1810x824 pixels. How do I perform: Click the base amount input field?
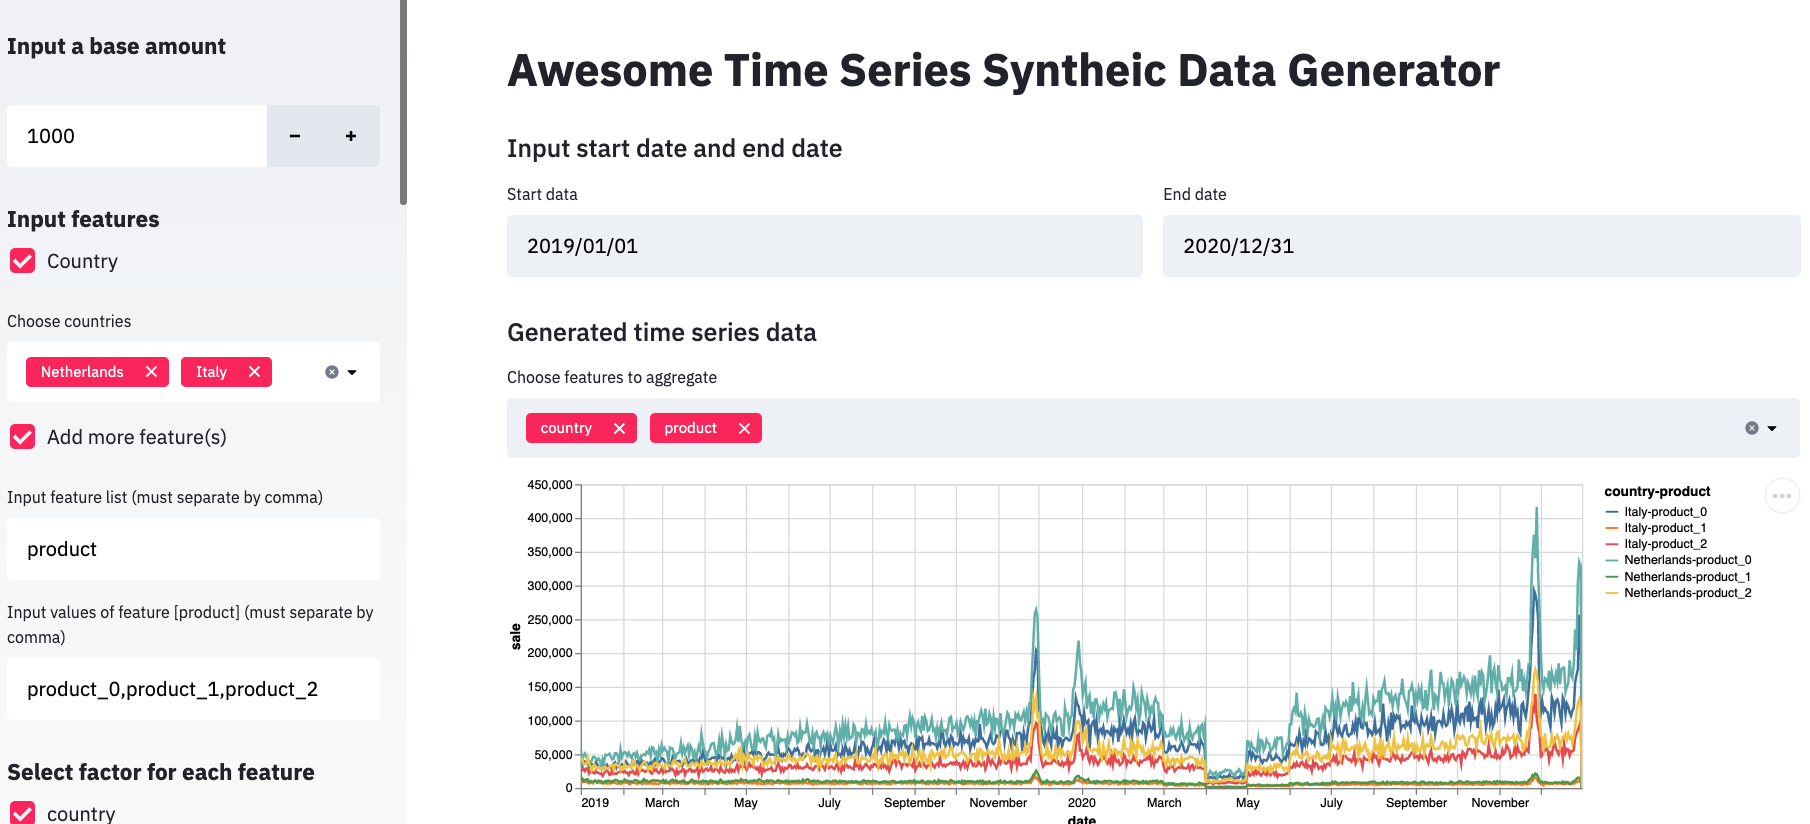point(137,136)
